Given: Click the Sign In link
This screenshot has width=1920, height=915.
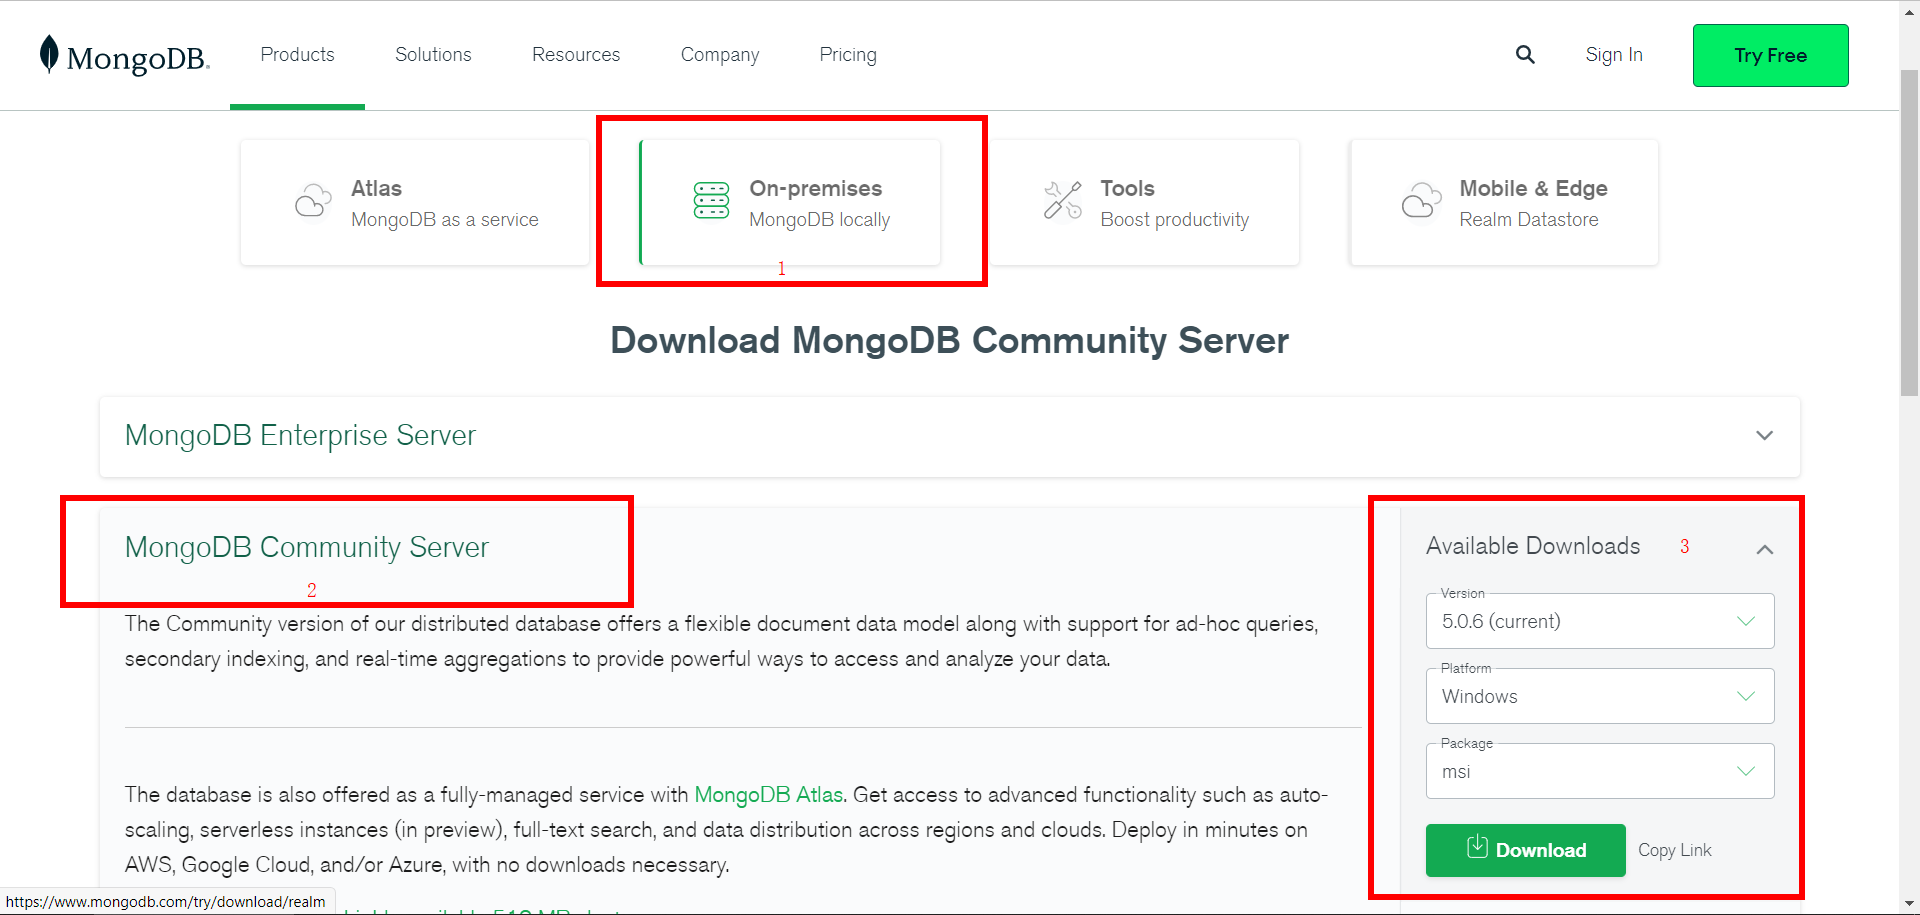Looking at the screenshot, I should click(x=1614, y=55).
